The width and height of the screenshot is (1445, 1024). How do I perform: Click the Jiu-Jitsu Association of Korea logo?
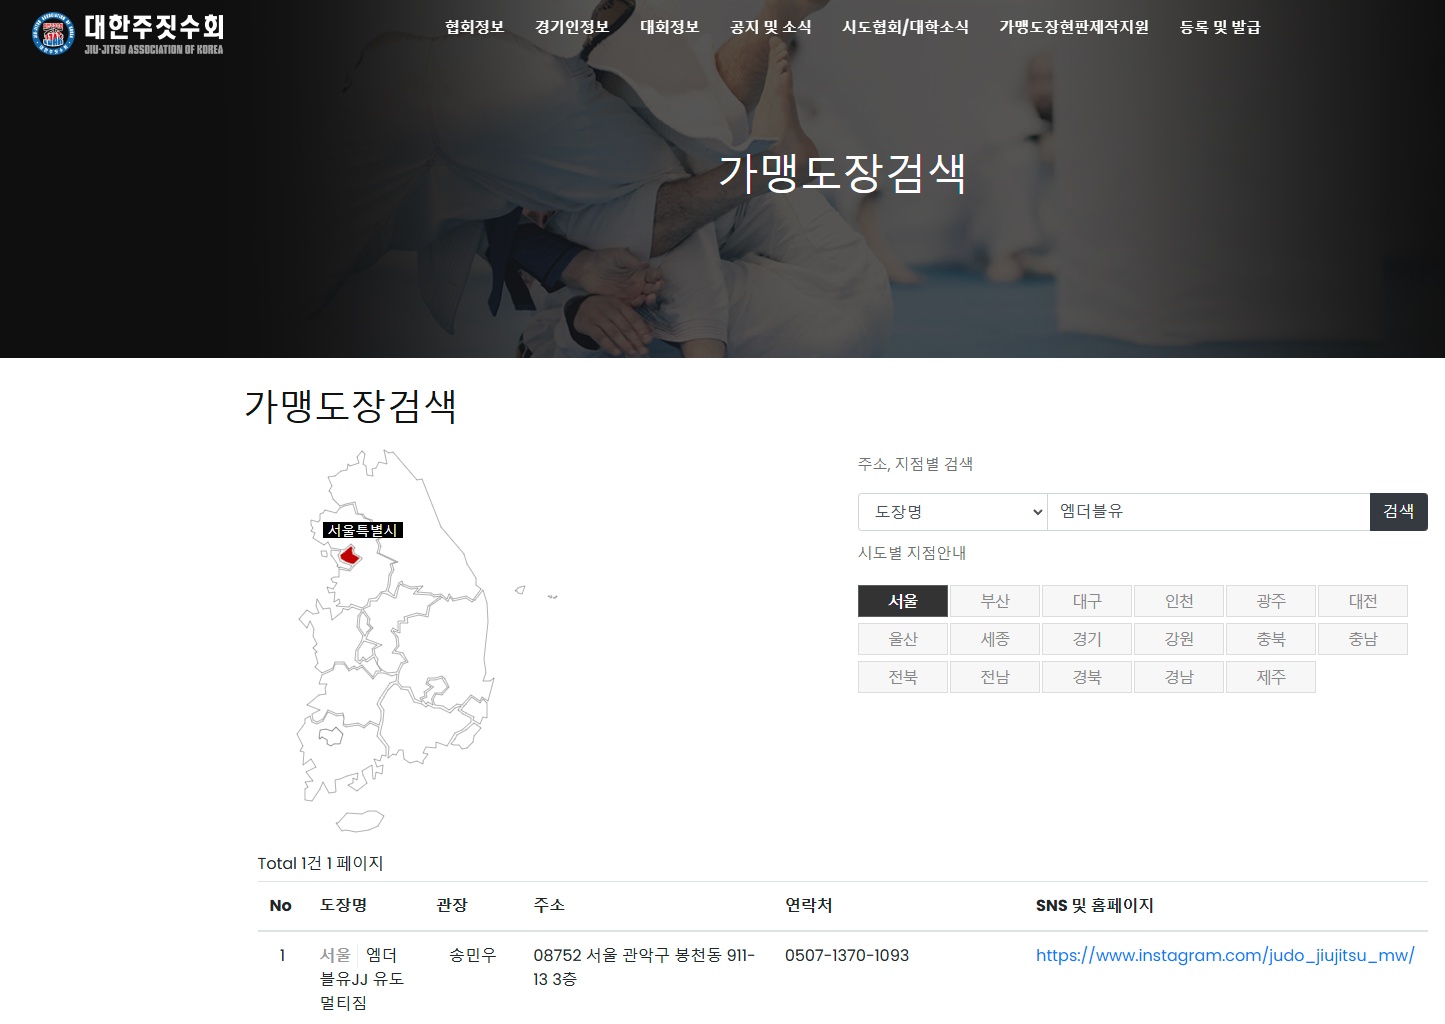click(127, 32)
